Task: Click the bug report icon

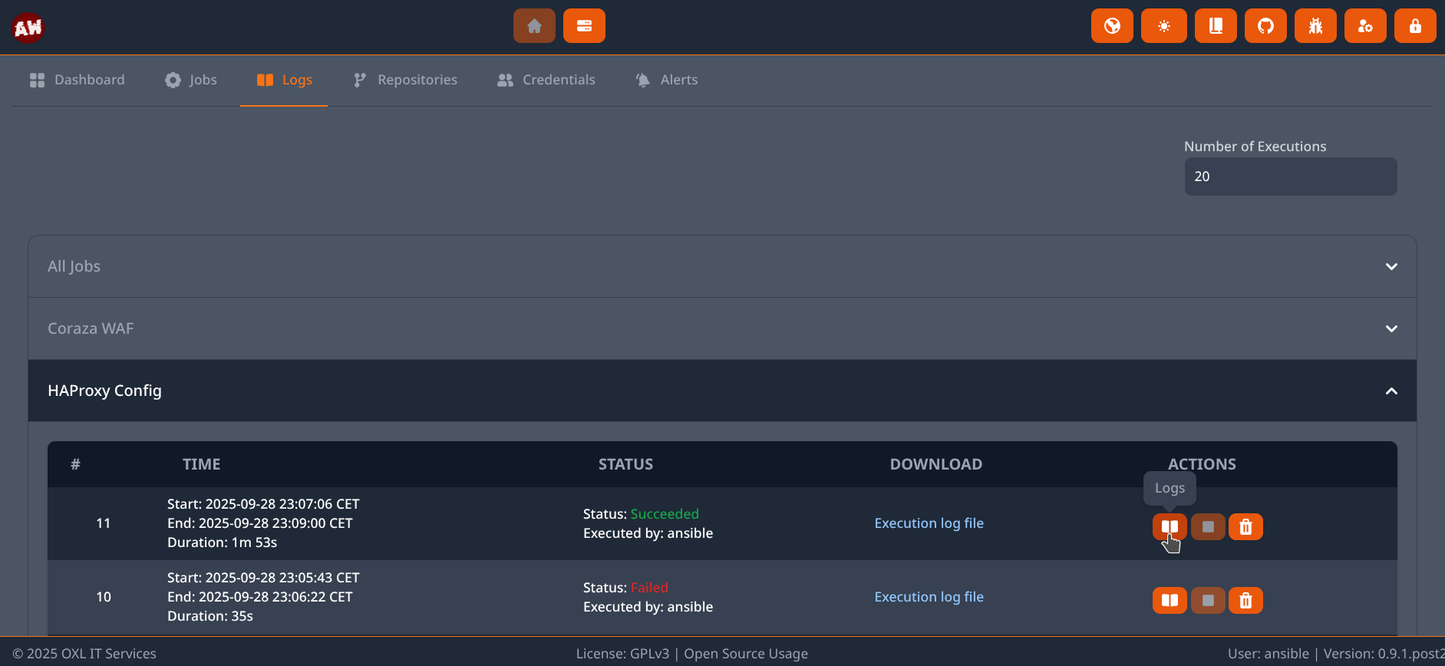Action: [1315, 25]
